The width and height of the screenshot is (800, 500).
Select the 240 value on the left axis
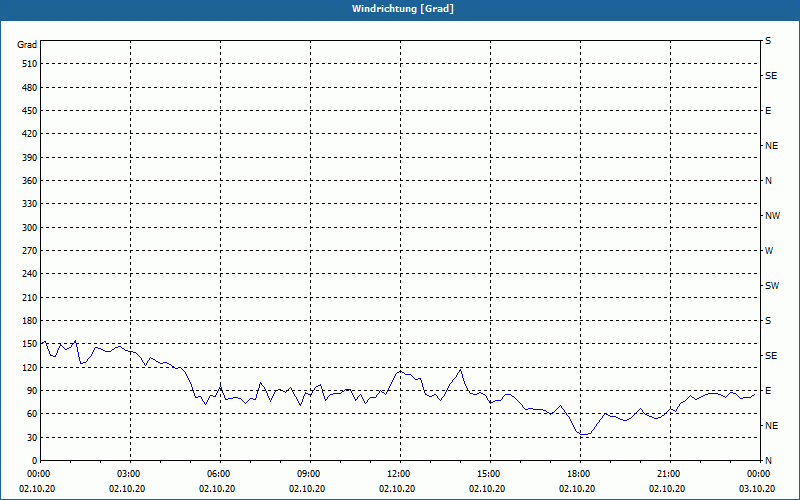(x=30, y=274)
